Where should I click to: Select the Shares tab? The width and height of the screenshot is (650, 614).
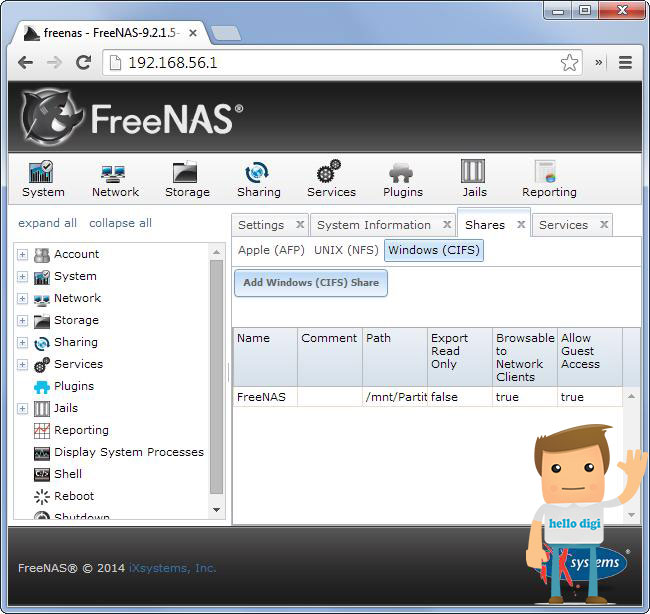point(485,225)
